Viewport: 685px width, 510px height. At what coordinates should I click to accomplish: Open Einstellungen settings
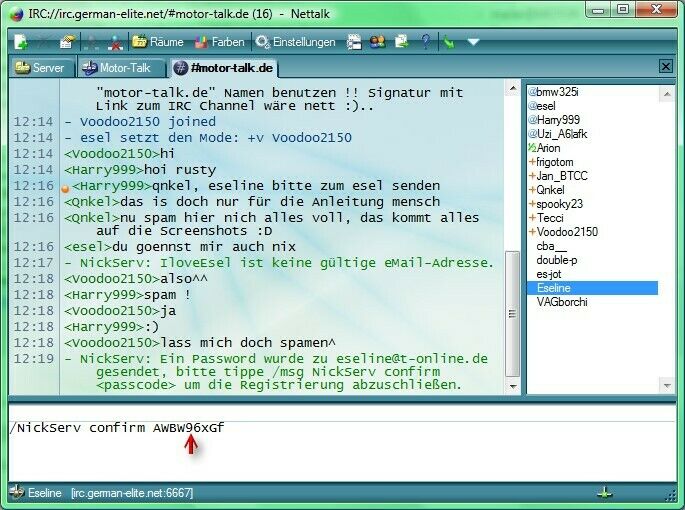pyautogui.click(x=296, y=42)
